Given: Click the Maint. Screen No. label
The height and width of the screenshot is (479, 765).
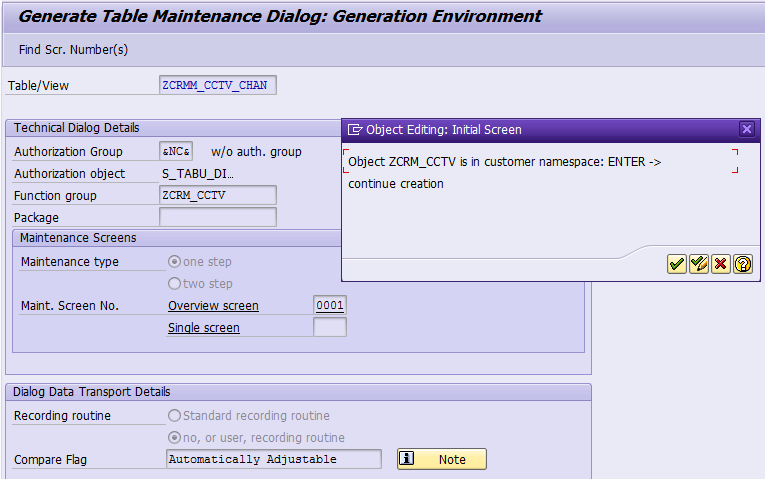Looking at the screenshot, I should point(70,306).
